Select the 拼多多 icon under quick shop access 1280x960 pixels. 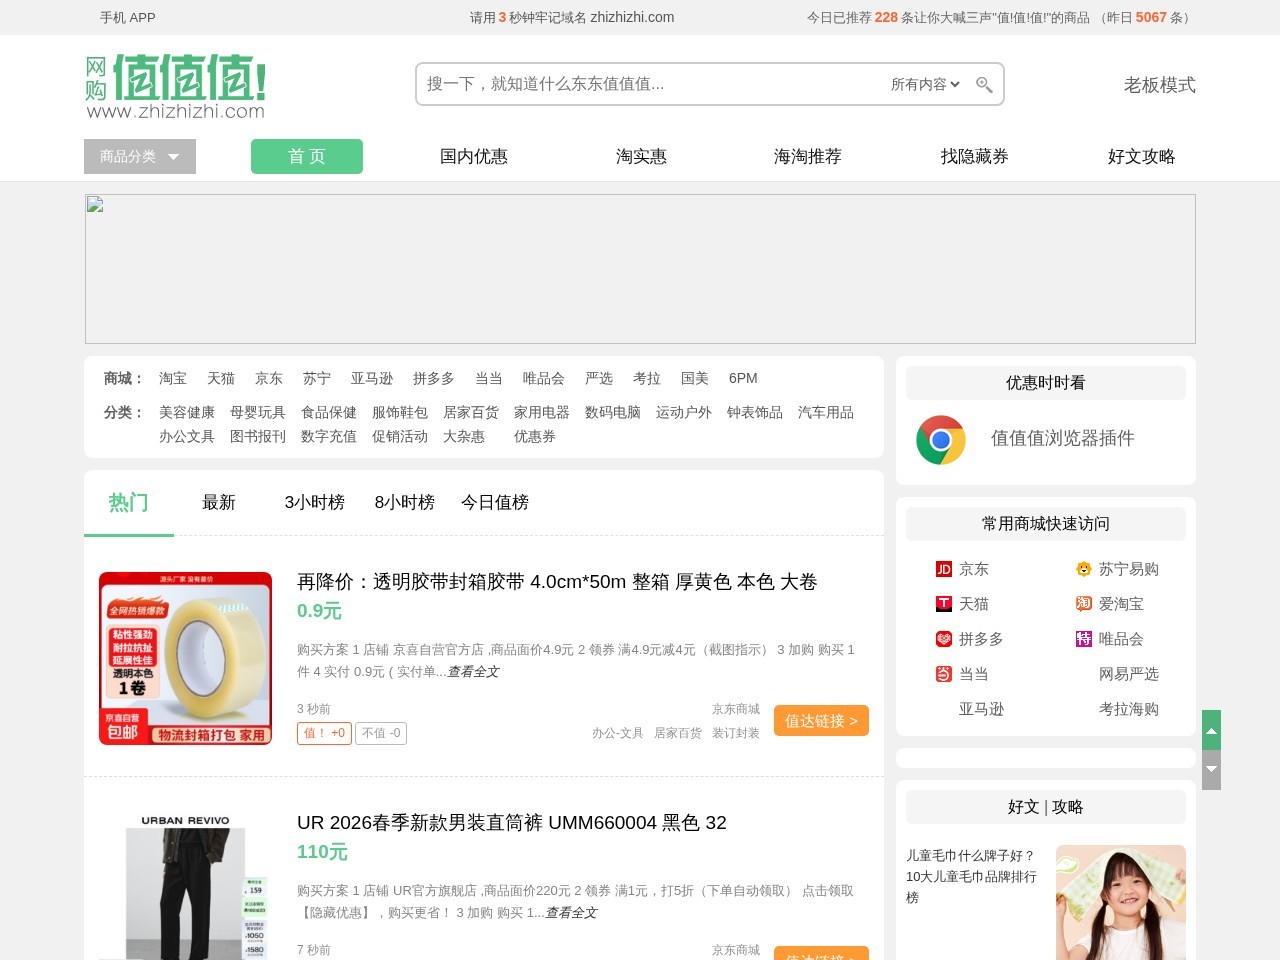(944, 638)
